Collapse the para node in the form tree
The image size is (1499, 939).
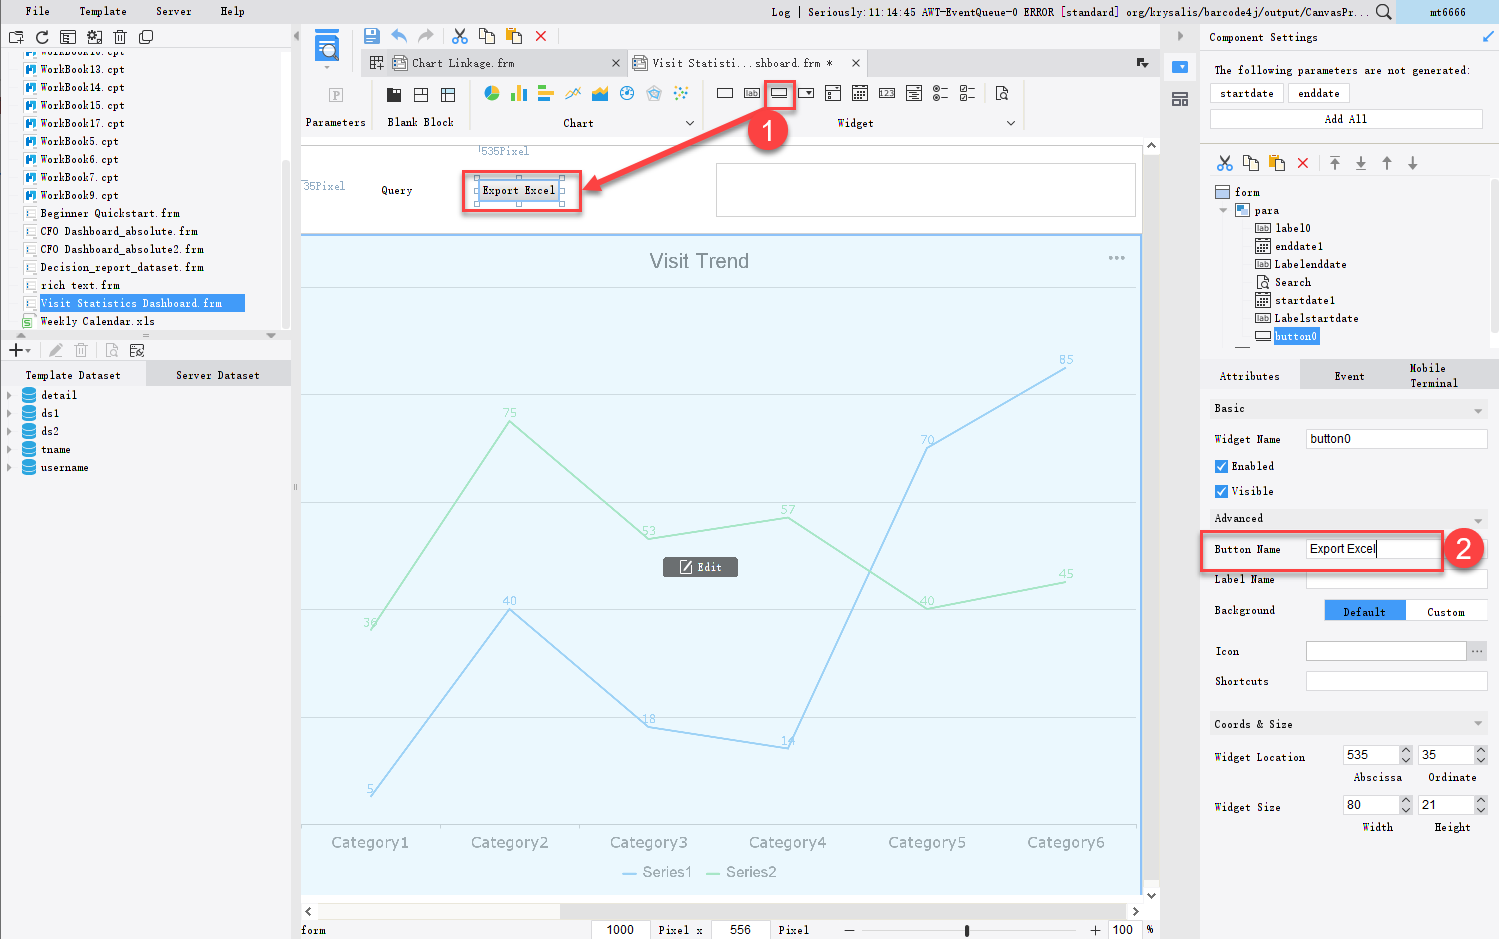click(x=1224, y=210)
